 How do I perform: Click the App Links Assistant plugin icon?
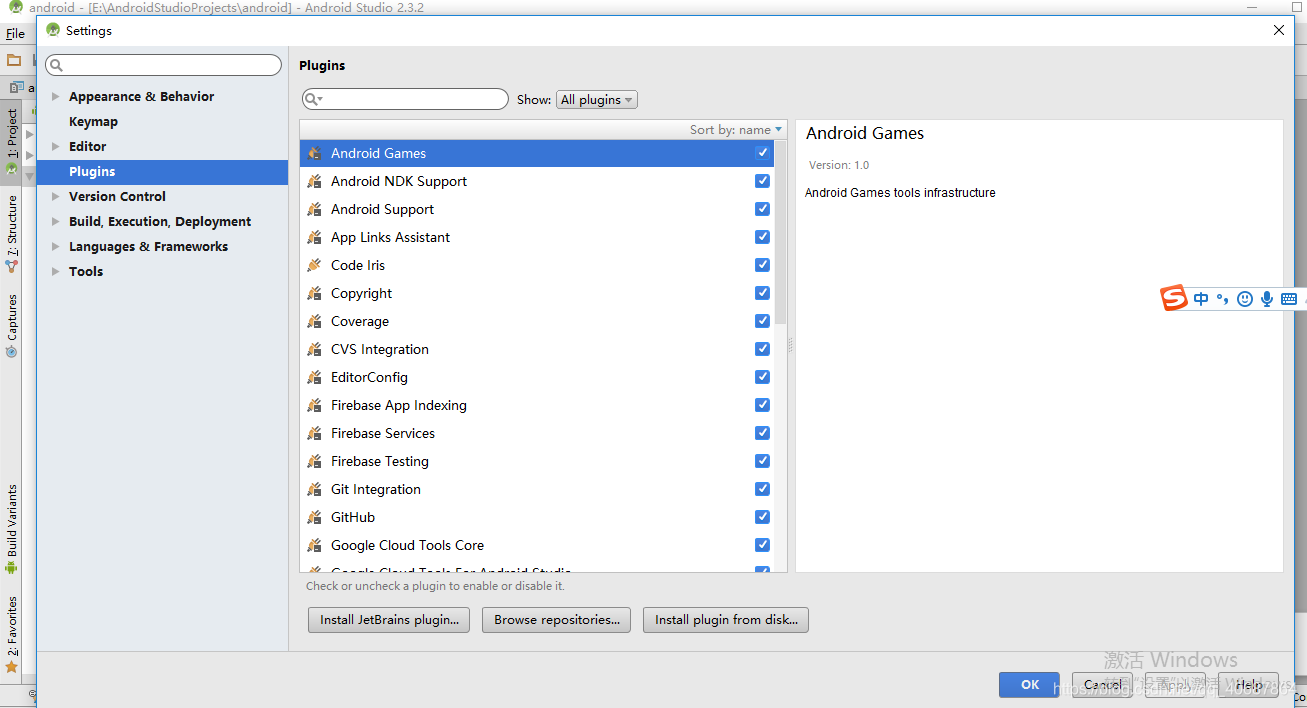pos(315,237)
